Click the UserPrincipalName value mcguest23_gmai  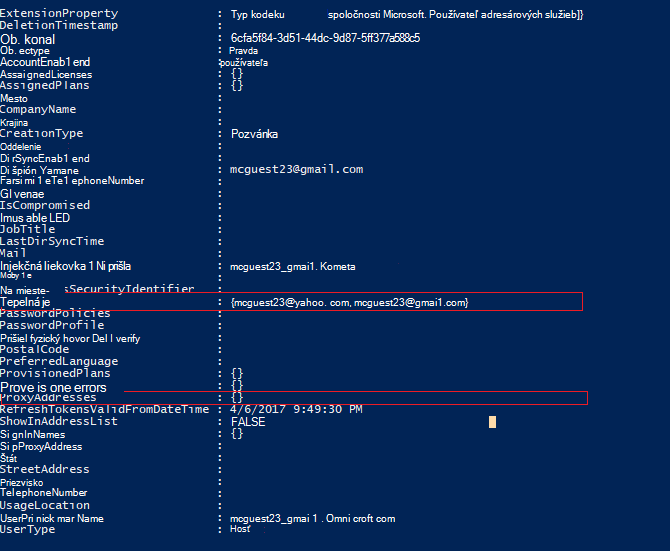312,519
